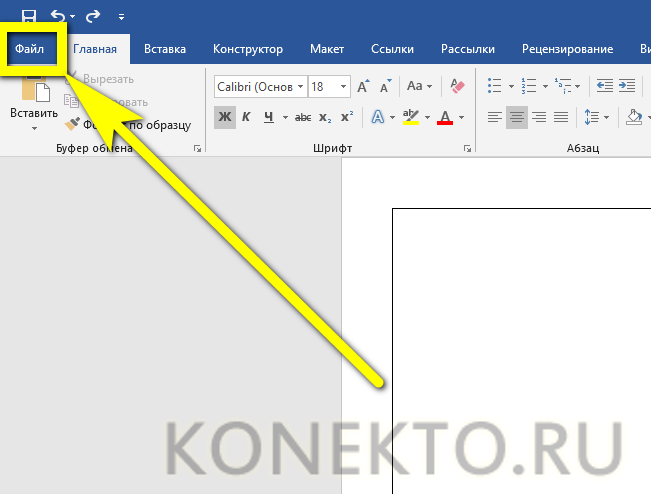Open the numbering library dropdown arrow
The image size is (651, 494).
545,86
